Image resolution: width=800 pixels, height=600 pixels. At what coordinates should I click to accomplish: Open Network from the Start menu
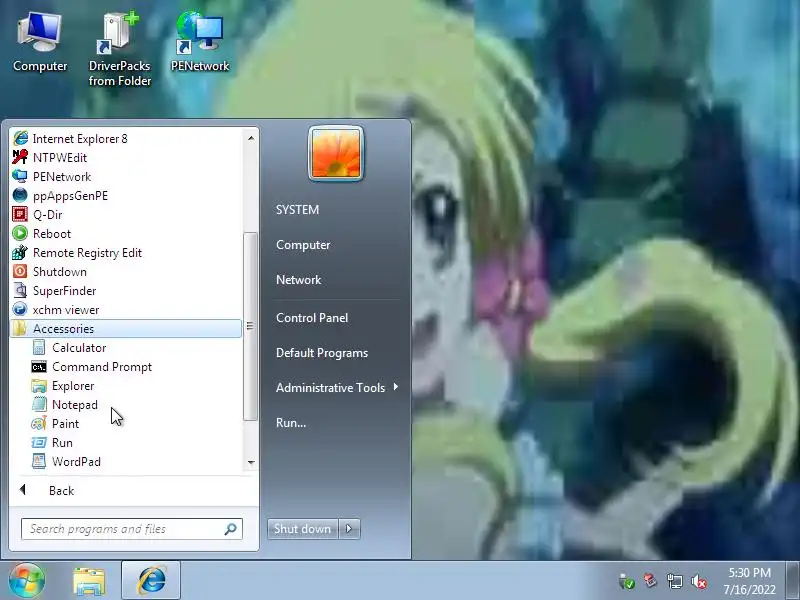pyautogui.click(x=298, y=280)
